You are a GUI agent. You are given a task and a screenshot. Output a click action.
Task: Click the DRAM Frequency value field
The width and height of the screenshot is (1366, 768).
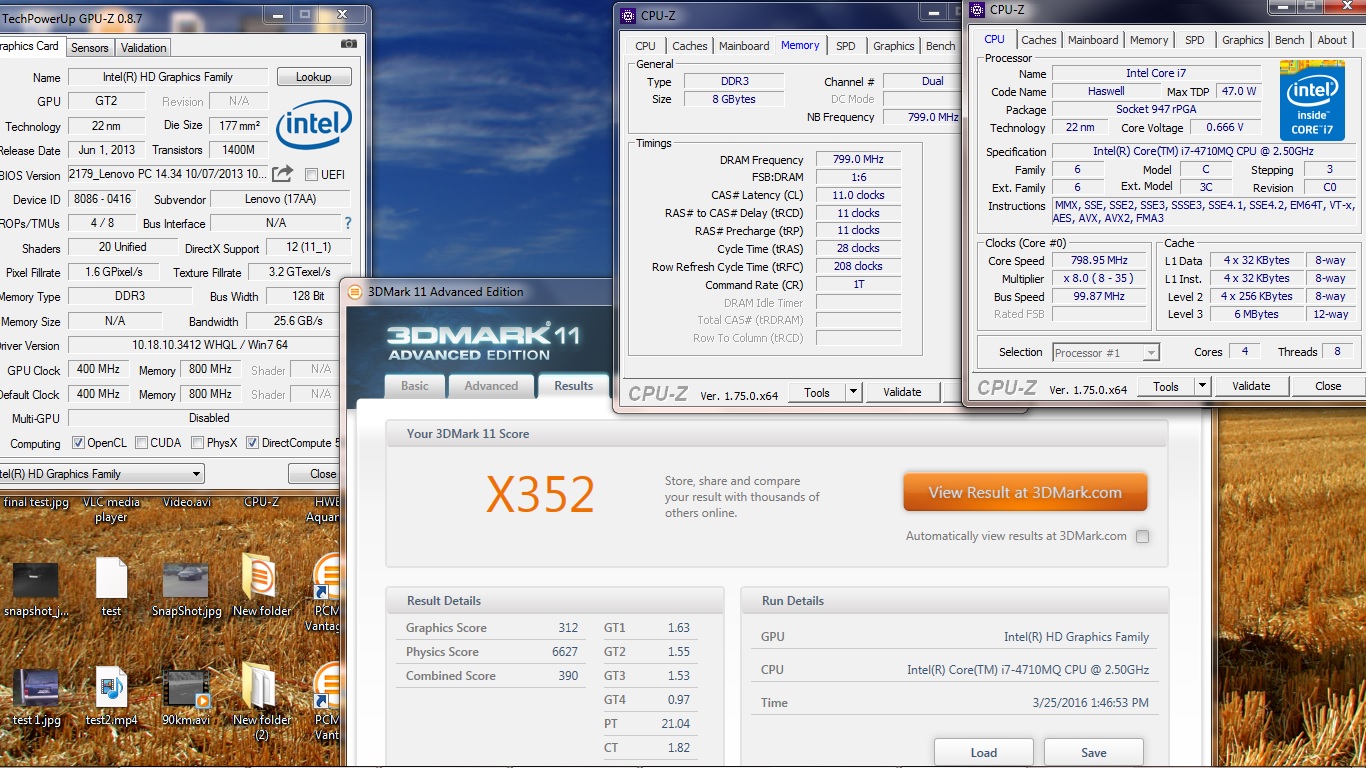858,160
